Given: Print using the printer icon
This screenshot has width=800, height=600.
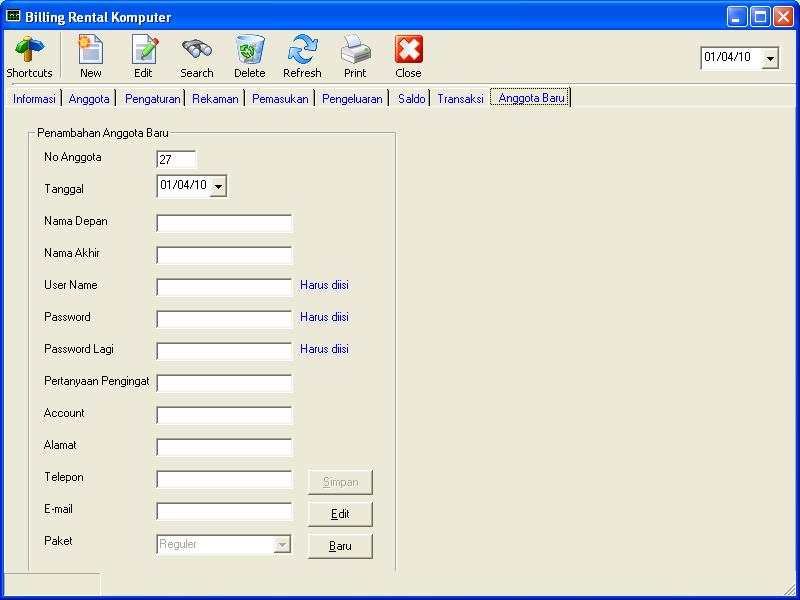Looking at the screenshot, I should pyautogui.click(x=355, y=50).
